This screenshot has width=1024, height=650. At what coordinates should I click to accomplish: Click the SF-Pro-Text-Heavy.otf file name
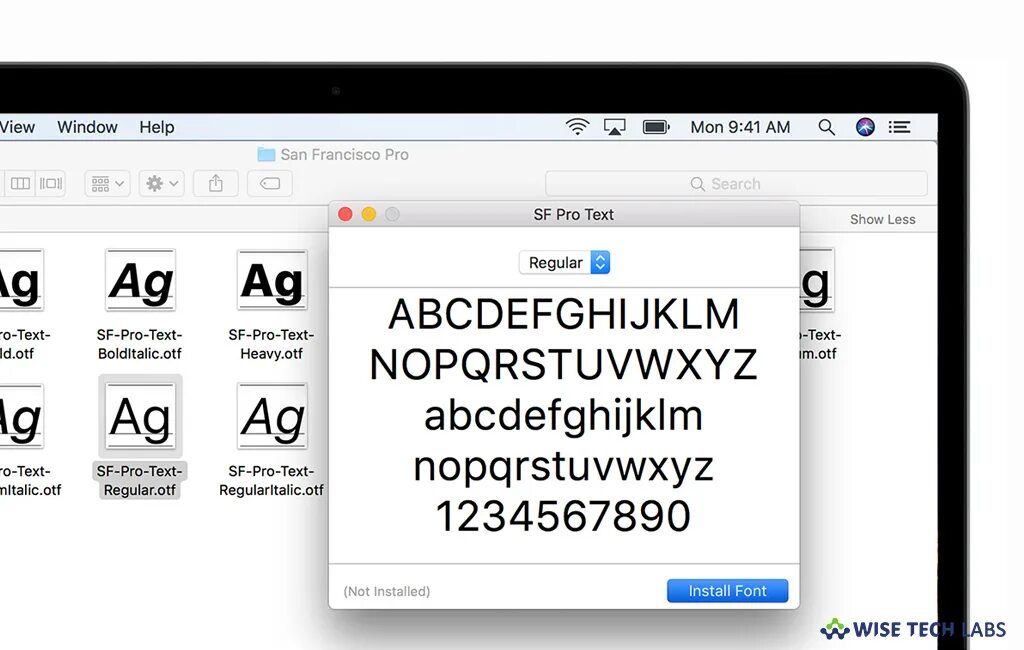click(x=271, y=344)
